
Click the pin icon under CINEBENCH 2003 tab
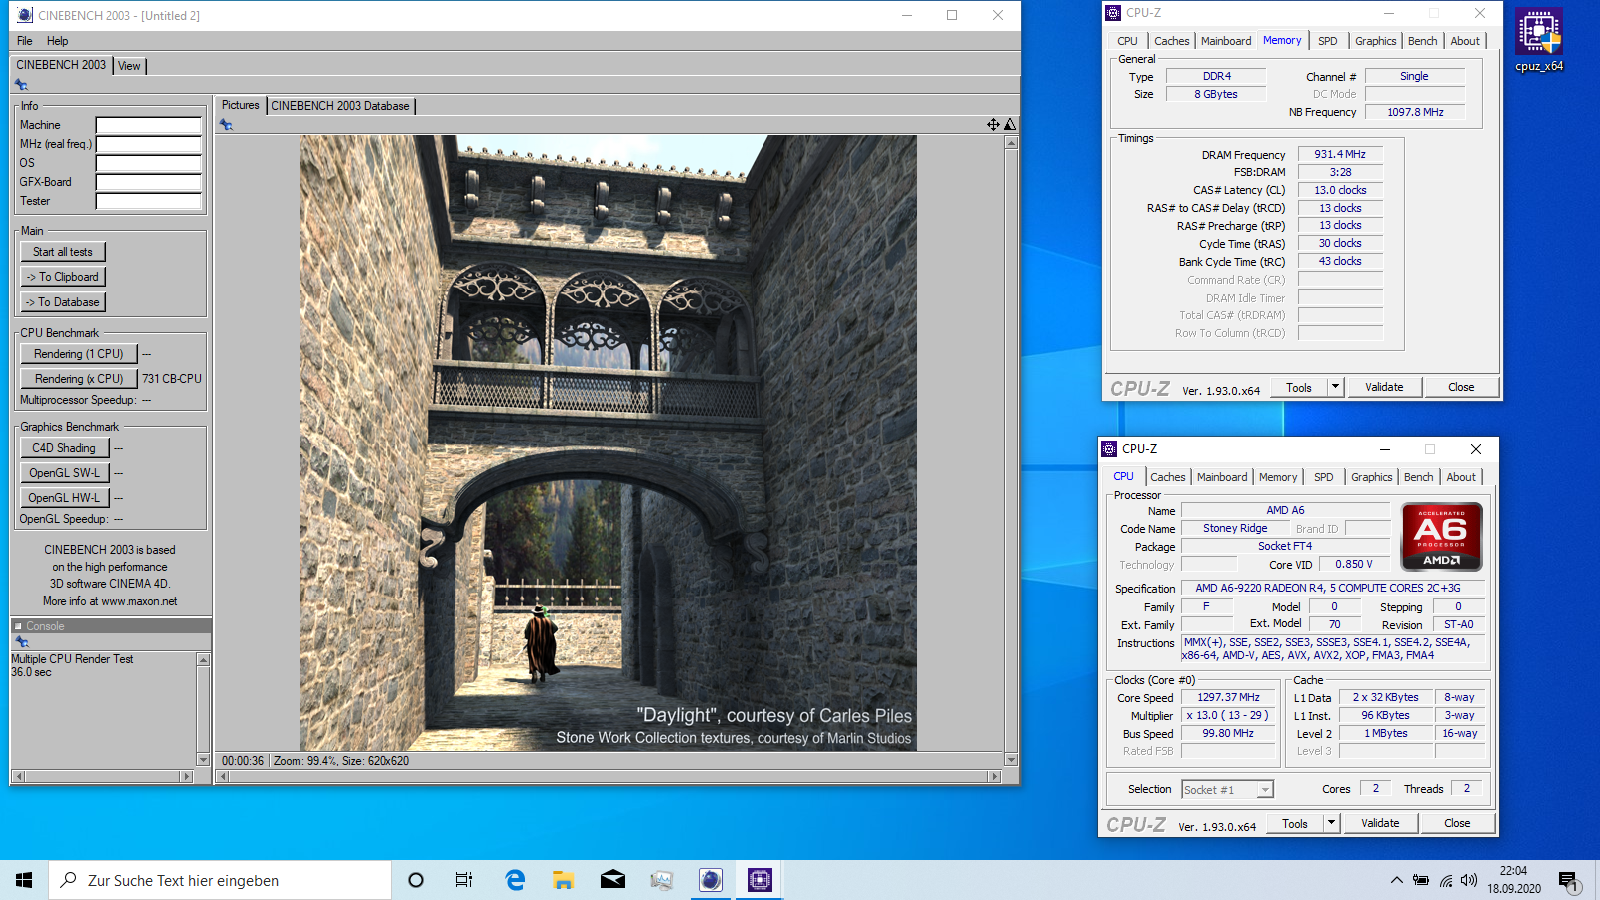click(x=21, y=85)
